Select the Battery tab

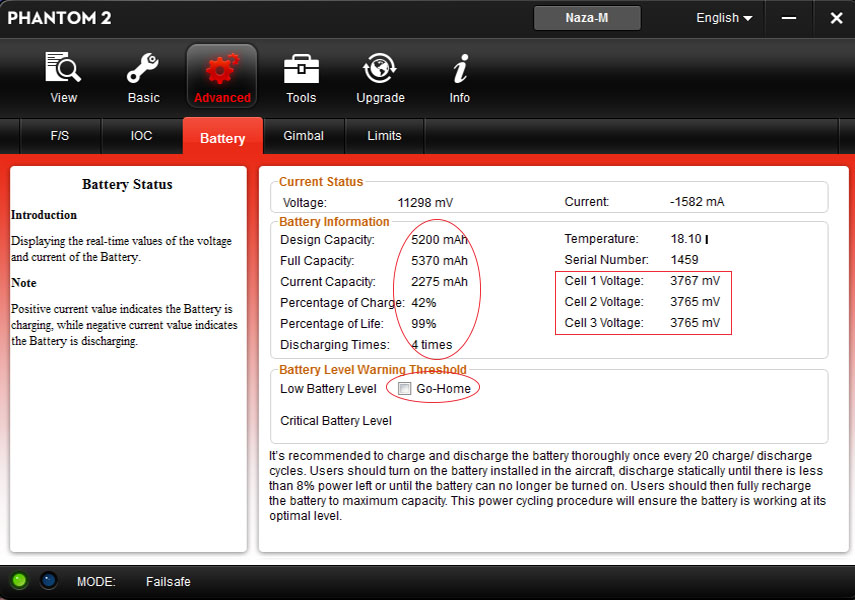point(222,137)
